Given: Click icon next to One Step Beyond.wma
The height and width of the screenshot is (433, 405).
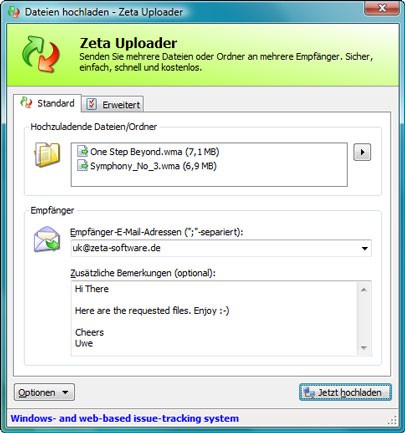Looking at the screenshot, I should pos(82,152).
